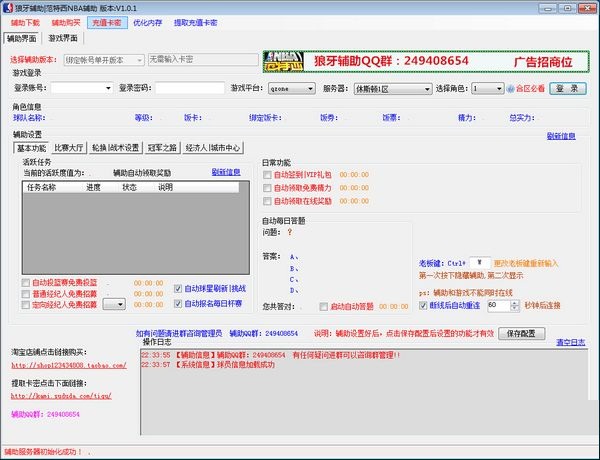This screenshot has height=460, width=600.
Task: Uncheck 自动报名每日杯赛 checkbox
Action: [178, 303]
